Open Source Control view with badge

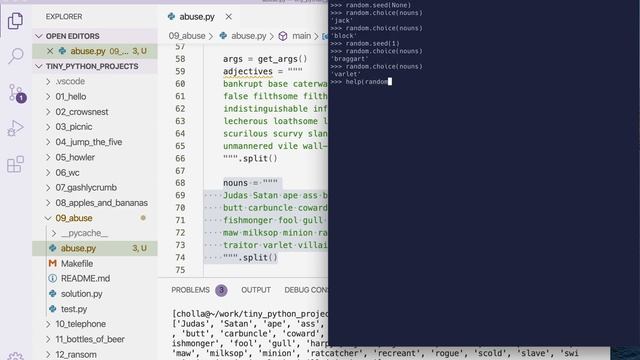16,93
